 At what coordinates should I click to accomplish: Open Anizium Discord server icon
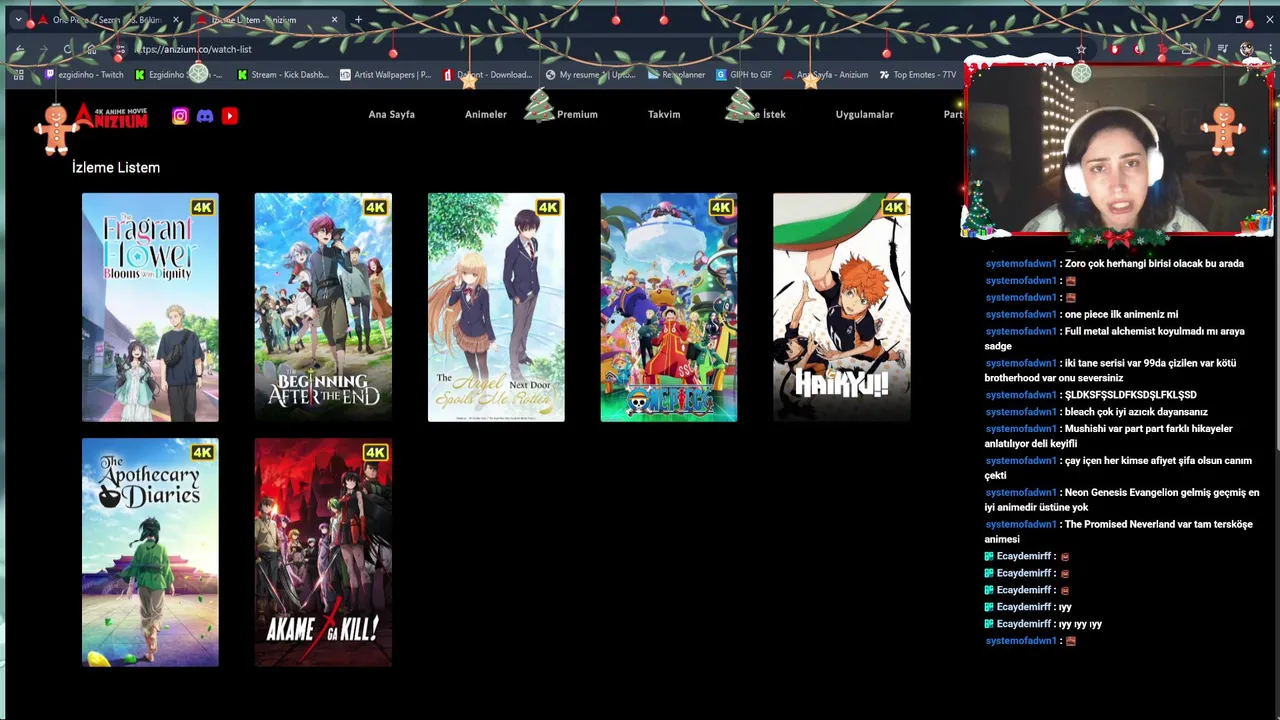click(205, 116)
